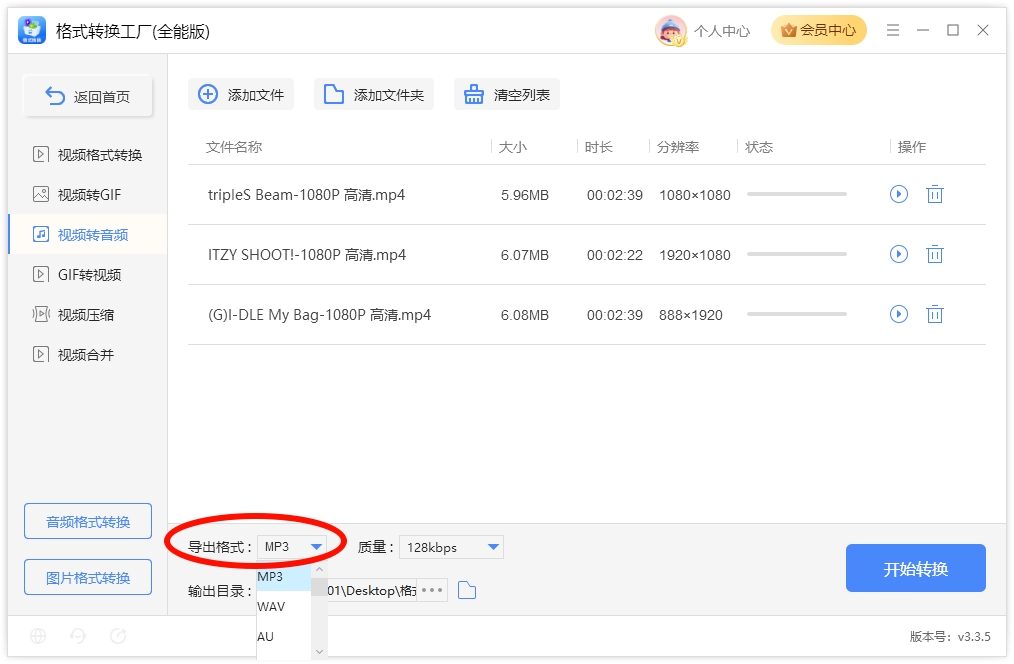This screenshot has height=664, width=1014.
Task: Remove ITZY SHOOT! from the list
Action: point(934,254)
